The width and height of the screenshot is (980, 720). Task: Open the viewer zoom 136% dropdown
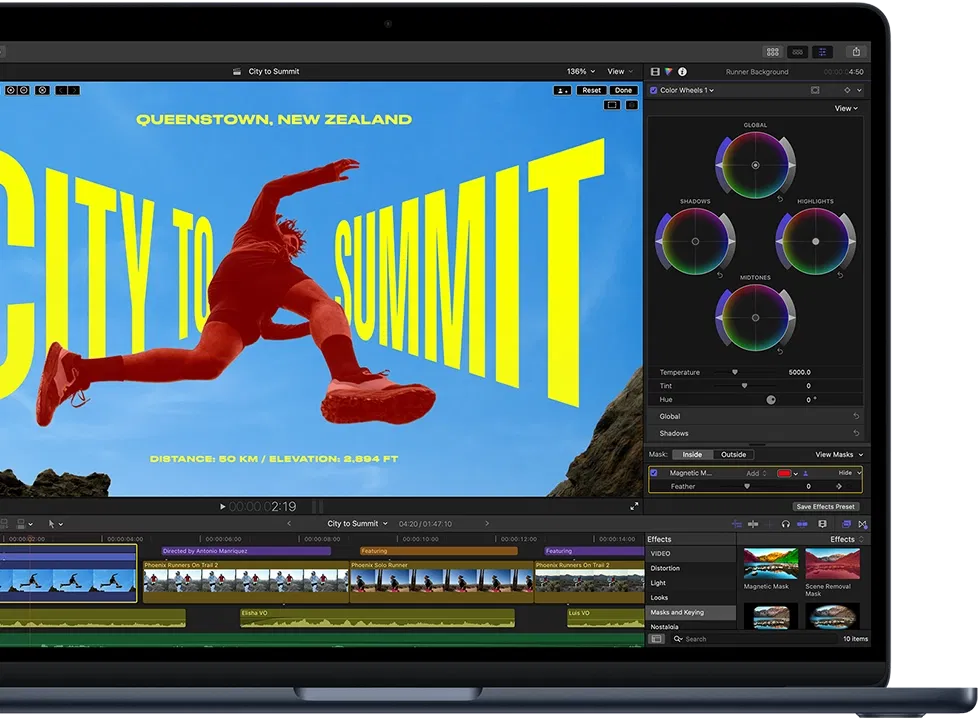pyautogui.click(x=581, y=72)
